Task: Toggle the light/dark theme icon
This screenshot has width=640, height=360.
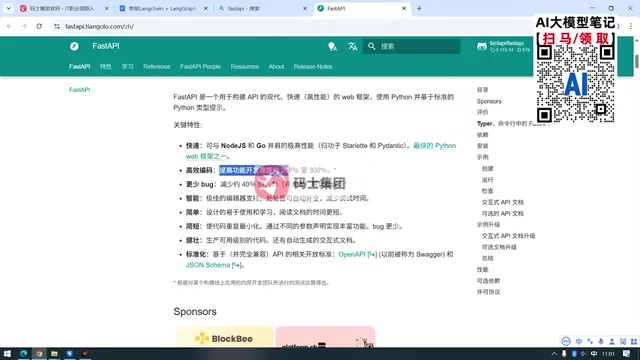Action: (x=333, y=47)
